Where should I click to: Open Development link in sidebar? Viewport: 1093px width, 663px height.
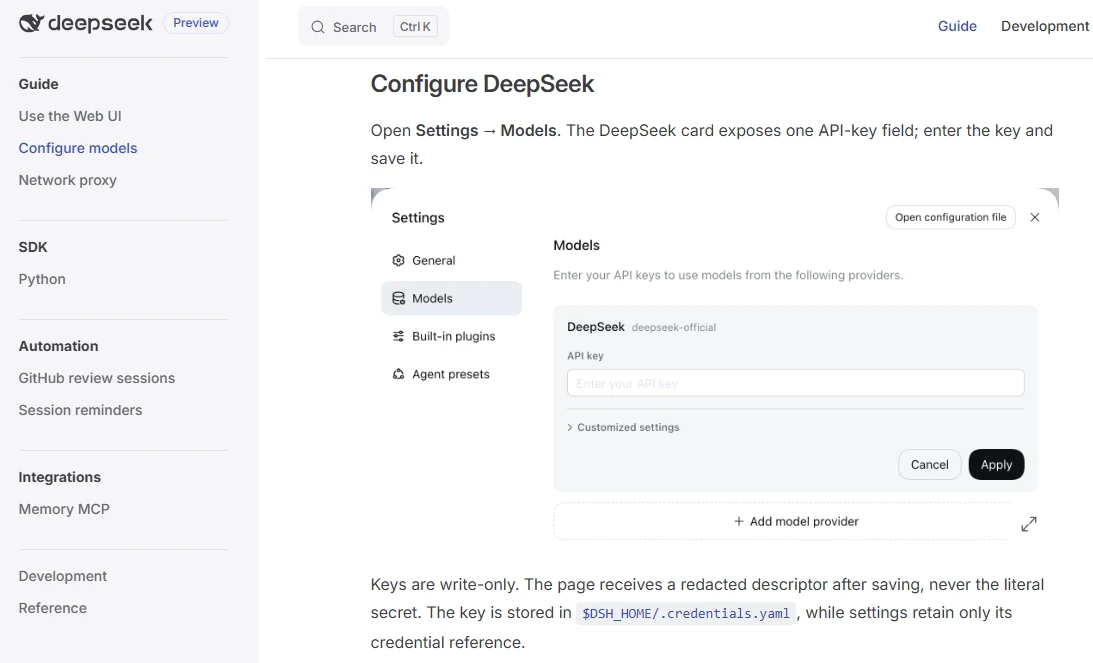click(63, 576)
